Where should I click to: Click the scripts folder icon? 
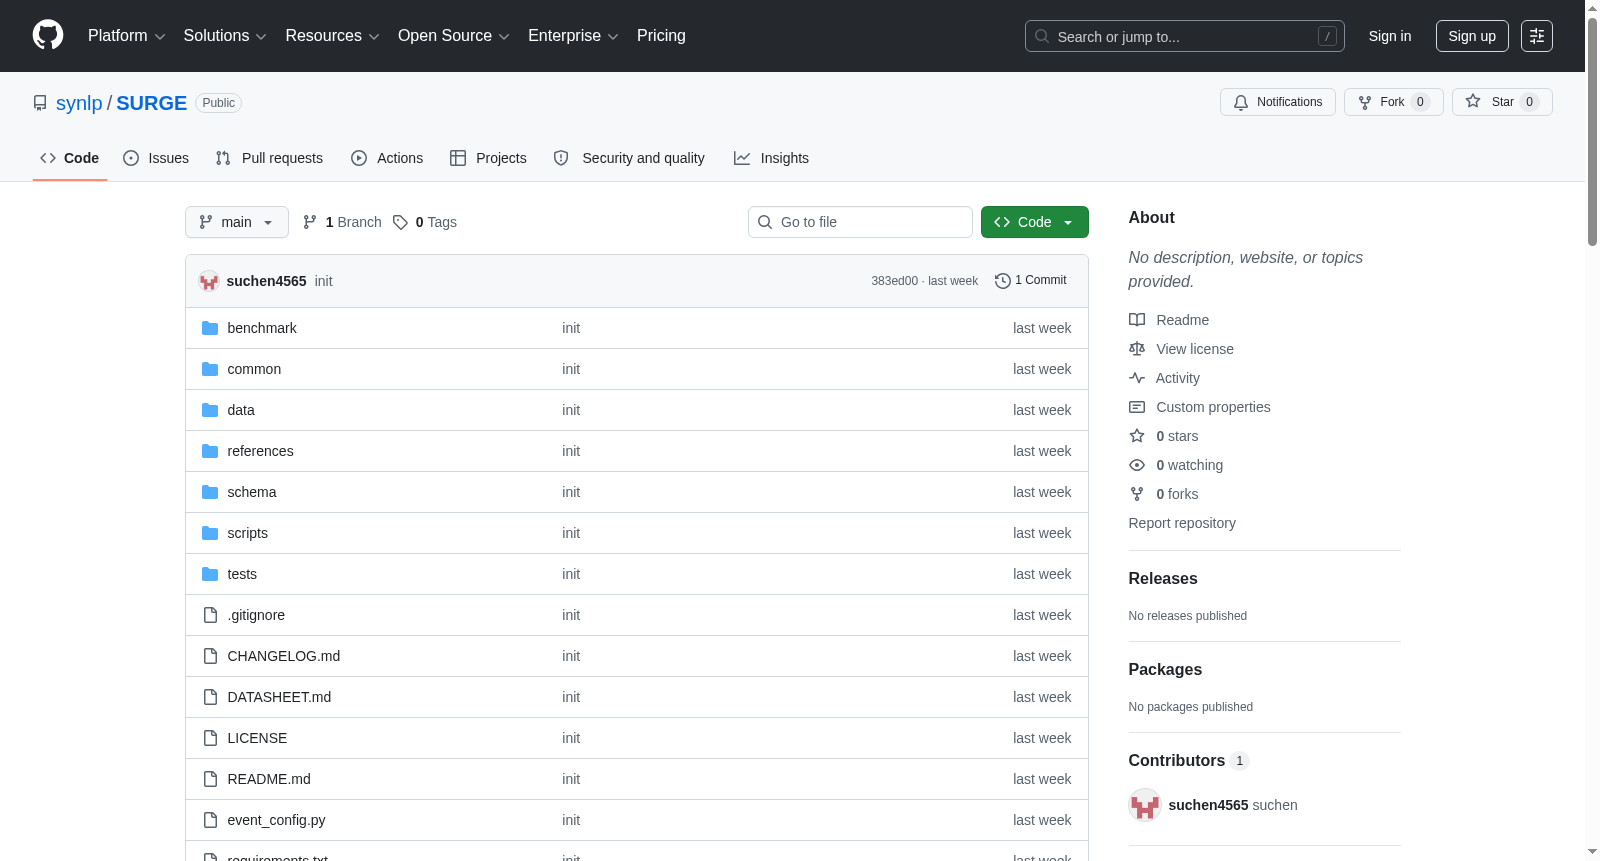click(x=210, y=533)
